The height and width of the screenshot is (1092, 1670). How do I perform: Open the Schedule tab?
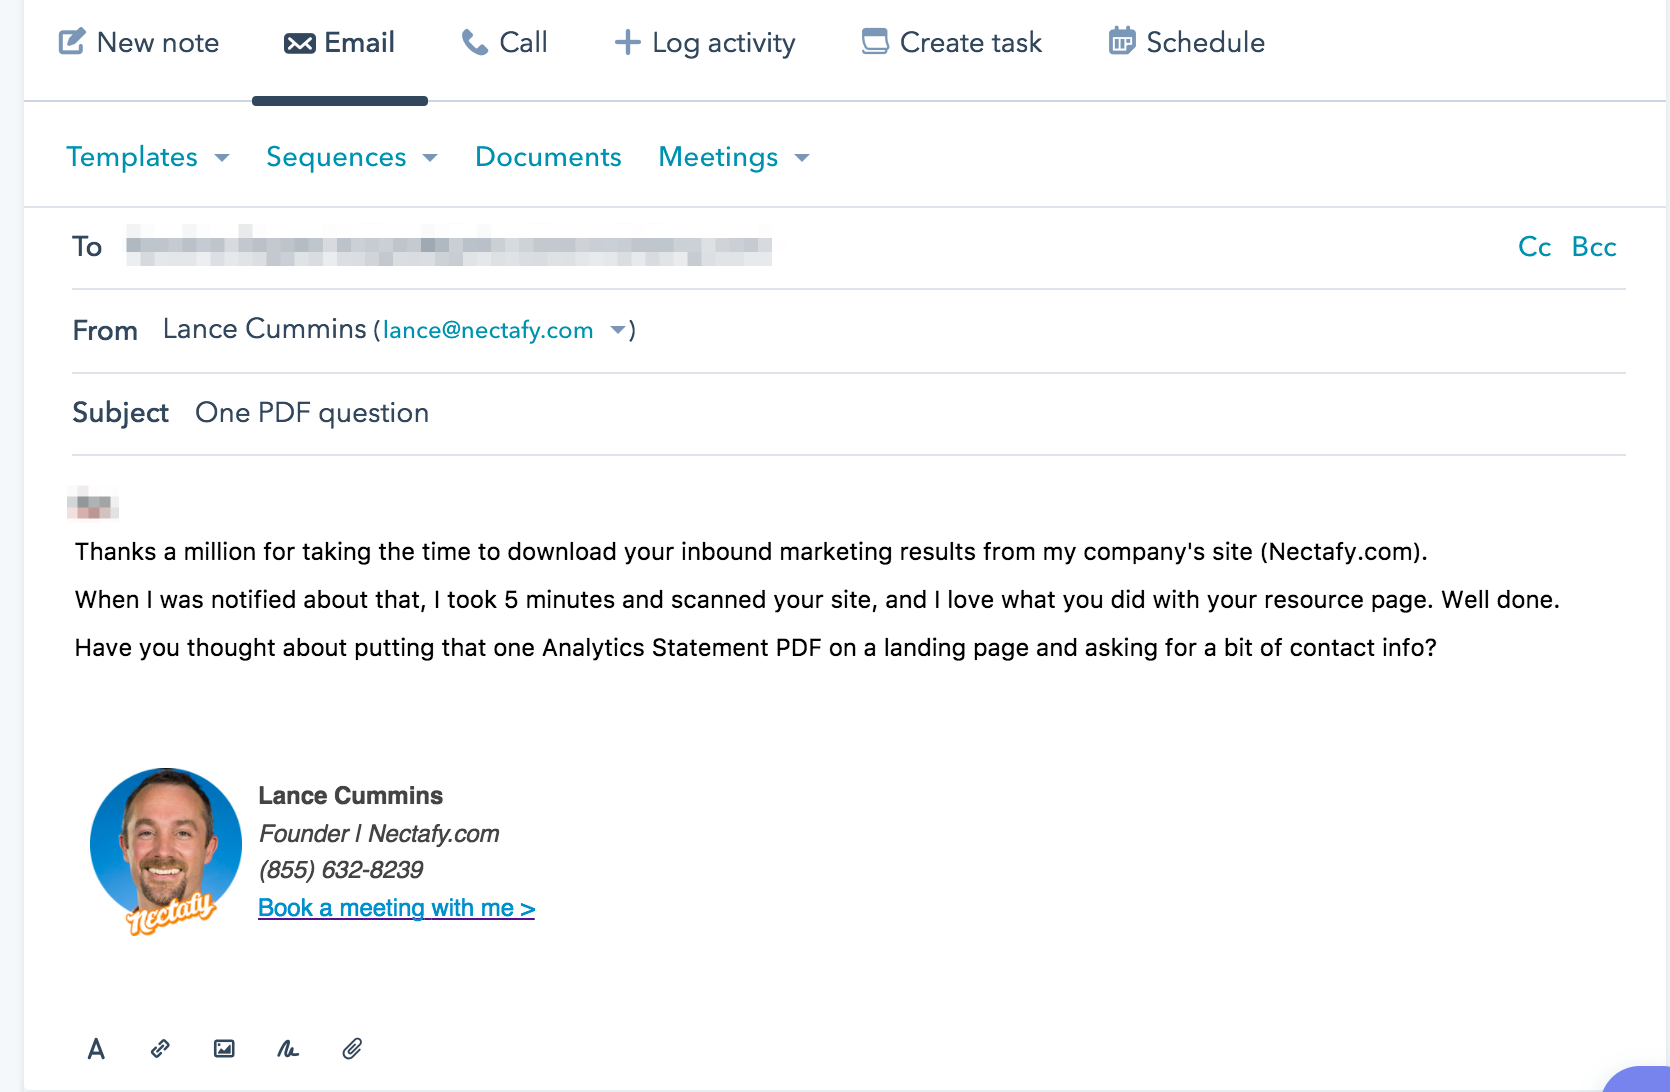click(x=1187, y=42)
